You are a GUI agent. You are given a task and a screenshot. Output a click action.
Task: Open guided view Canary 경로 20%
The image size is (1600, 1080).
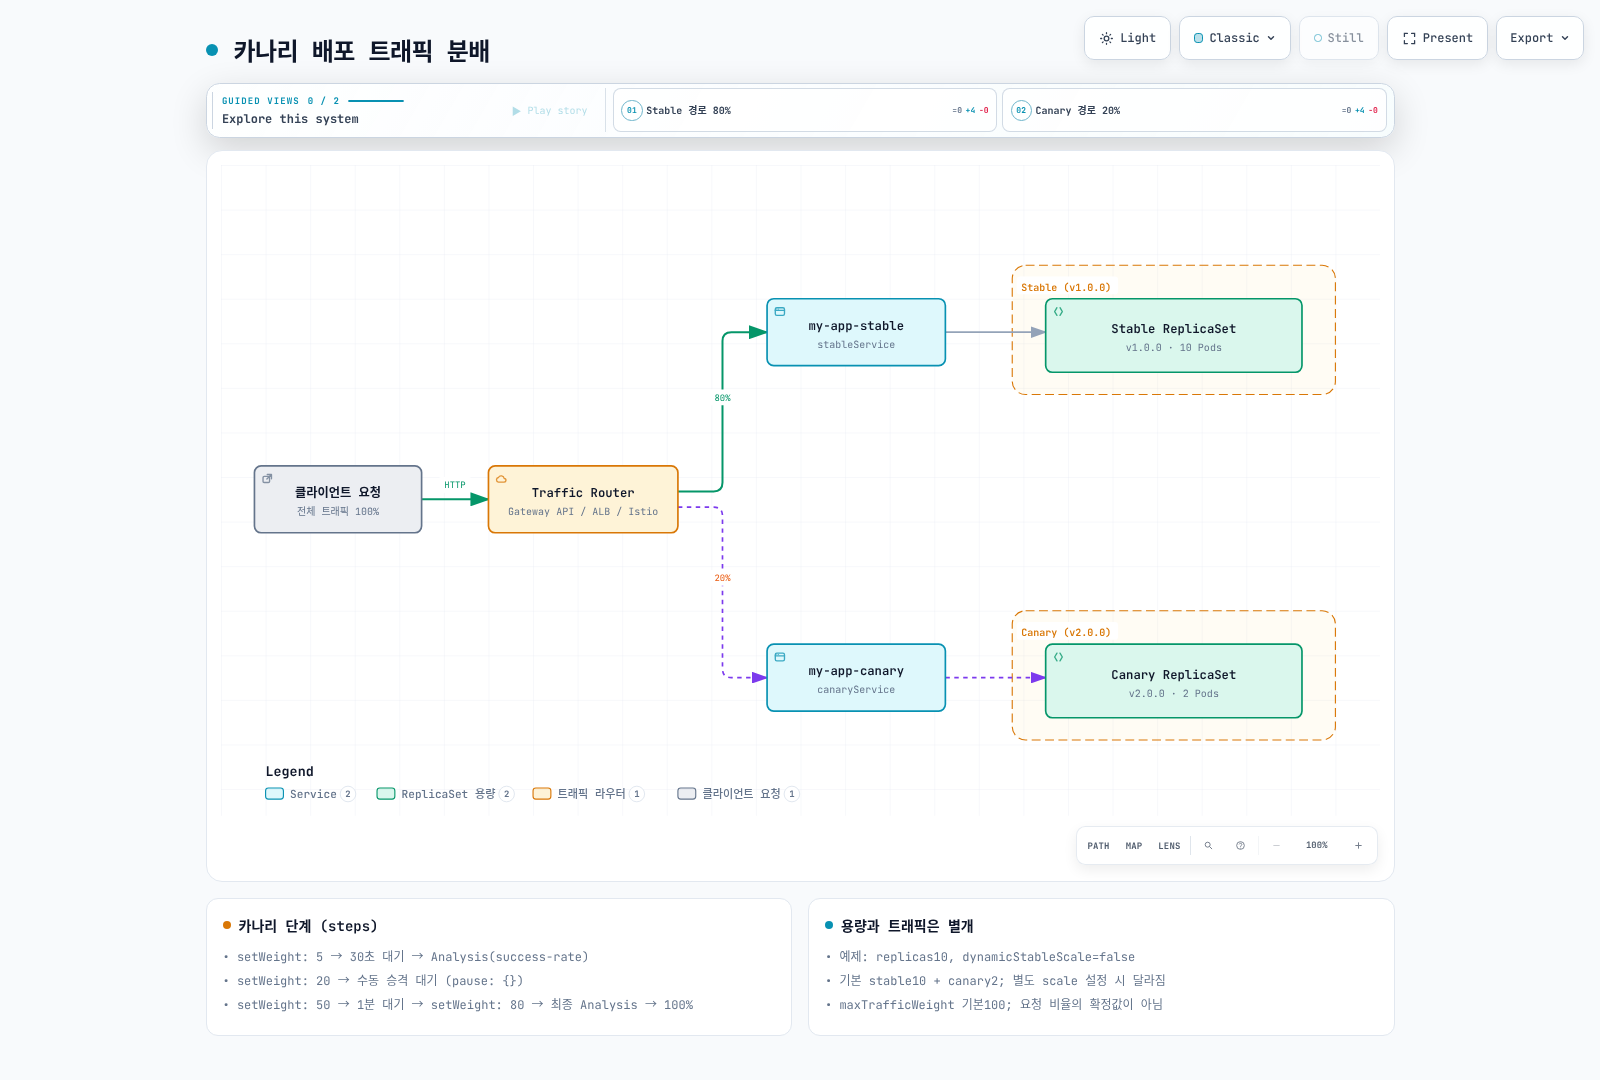pos(1194,110)
